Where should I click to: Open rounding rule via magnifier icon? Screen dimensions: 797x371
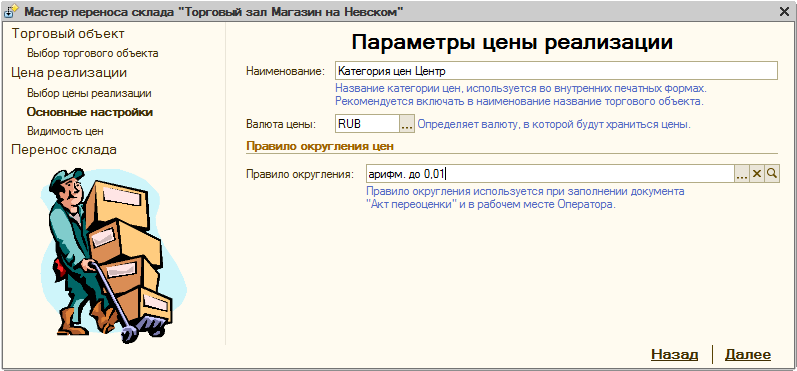(x=772, y=174)
